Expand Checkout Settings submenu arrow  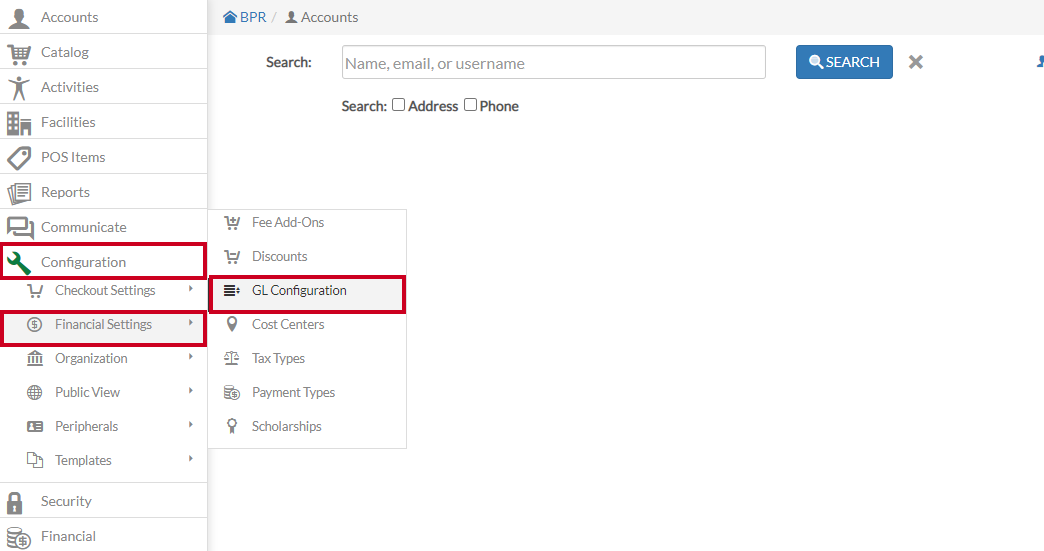190,289
